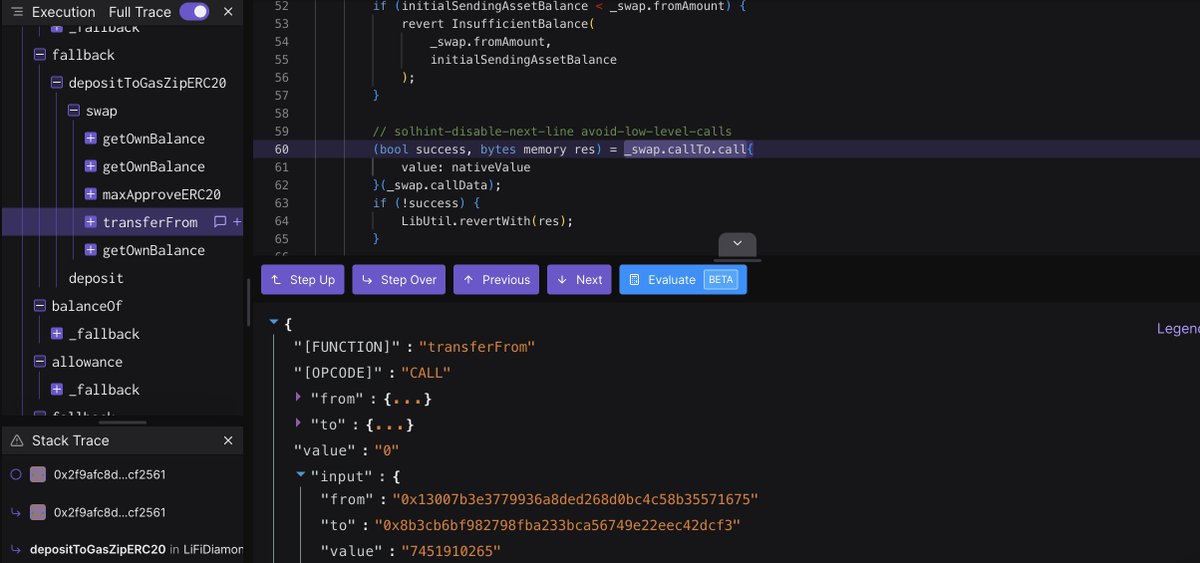Screen dimensions: 1200x563
Task: Go to the Next step
Action: point(579,280)
